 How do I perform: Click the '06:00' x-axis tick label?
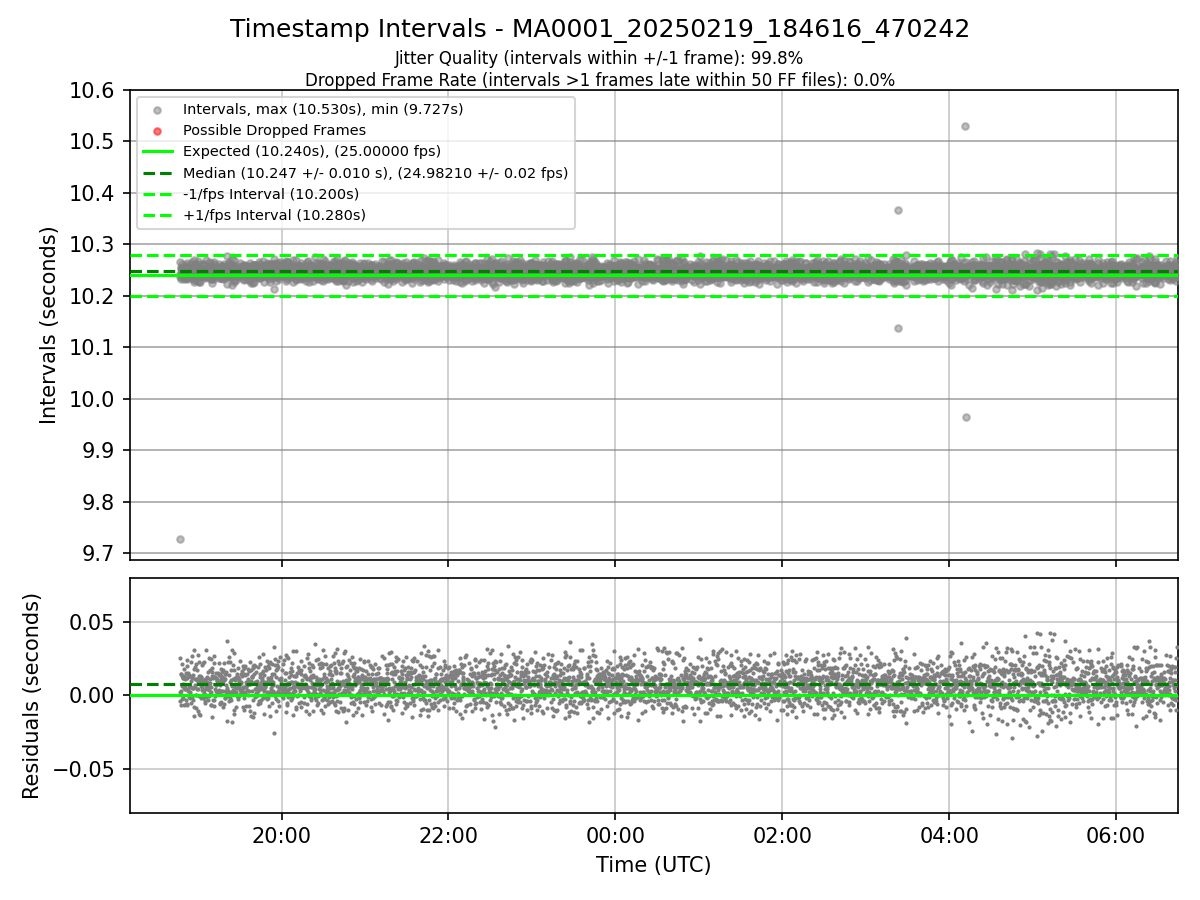tap(1116, 835)
